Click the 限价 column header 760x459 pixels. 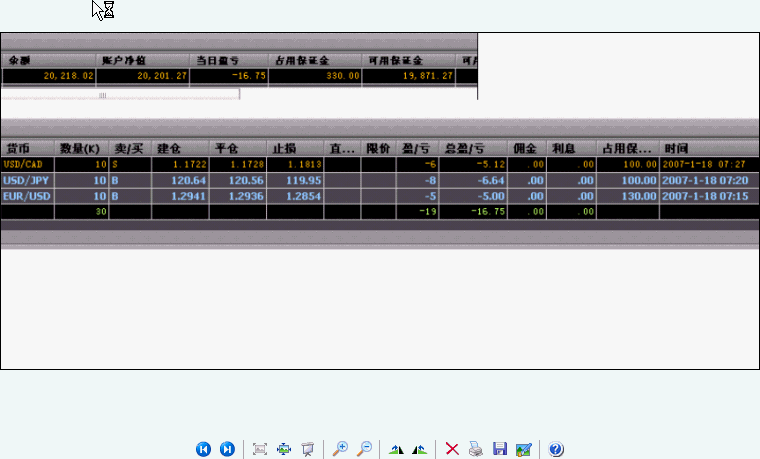point(378,148)
